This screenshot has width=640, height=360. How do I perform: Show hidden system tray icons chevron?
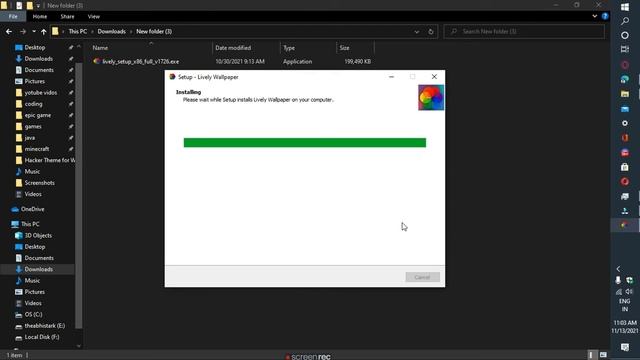coord(618,269)
